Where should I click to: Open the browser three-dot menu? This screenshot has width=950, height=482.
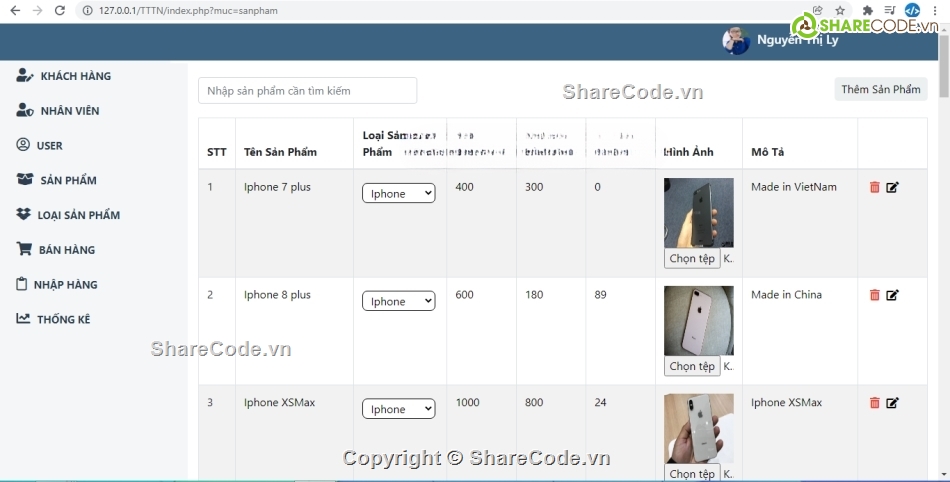coord(935,10)
